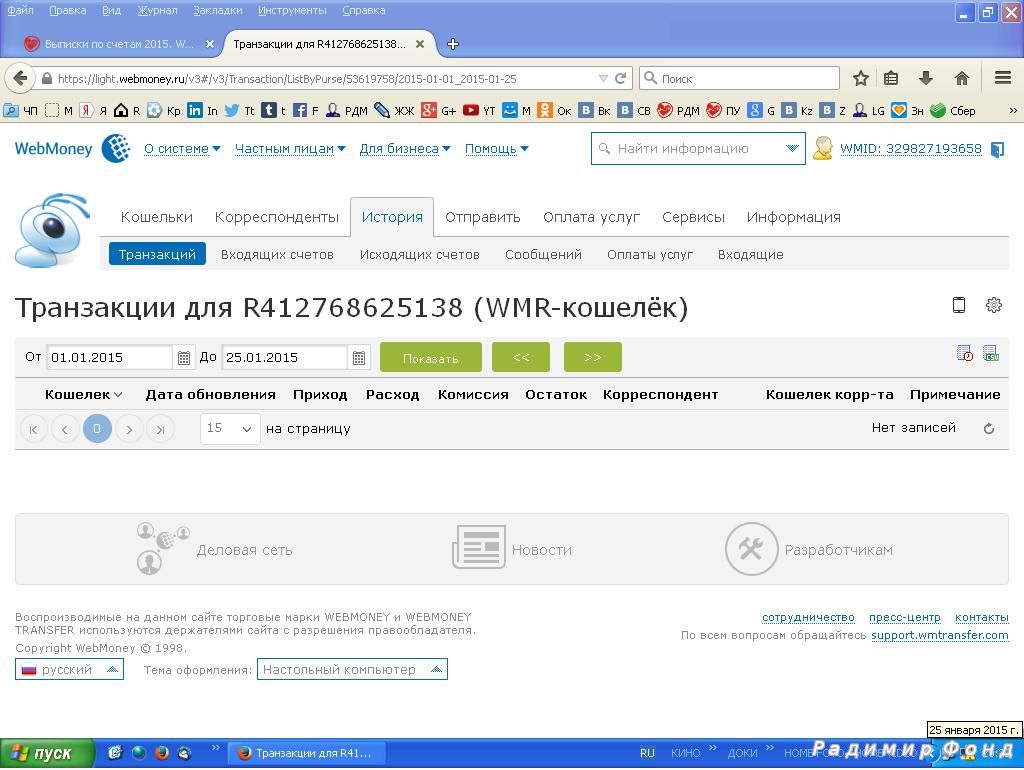Switch to mobile view icon near title
This screenshot has width=1024, height=770.
(x=959, y=305)
